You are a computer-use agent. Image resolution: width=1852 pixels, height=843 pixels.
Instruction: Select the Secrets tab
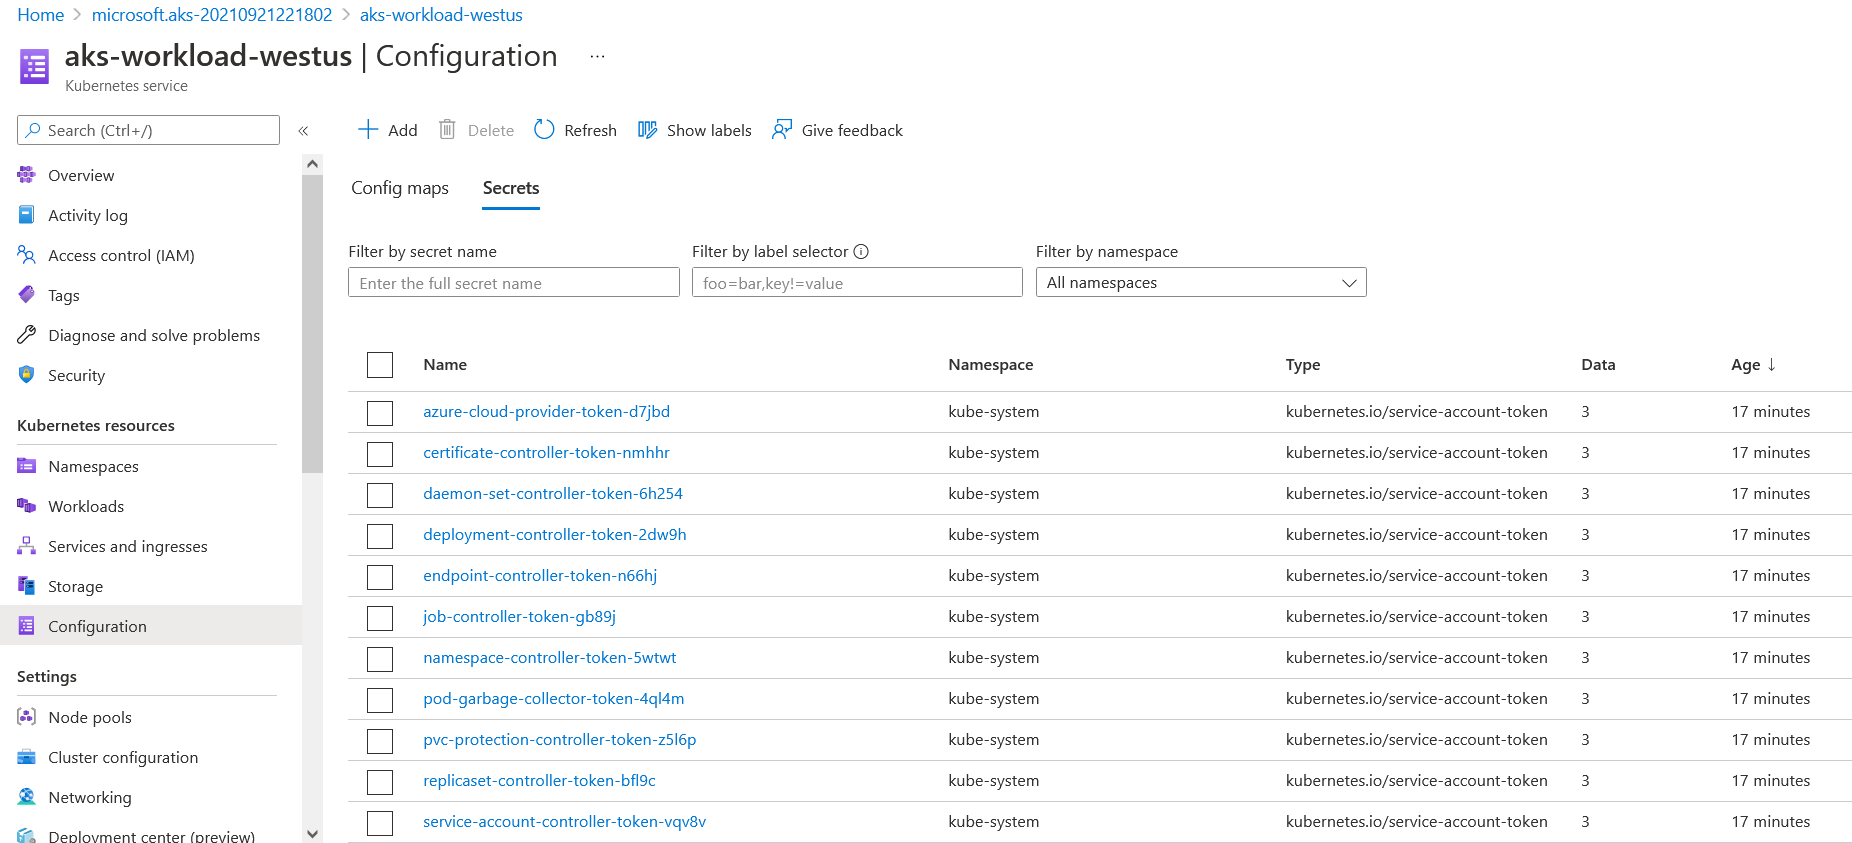[x=511, y=188]
